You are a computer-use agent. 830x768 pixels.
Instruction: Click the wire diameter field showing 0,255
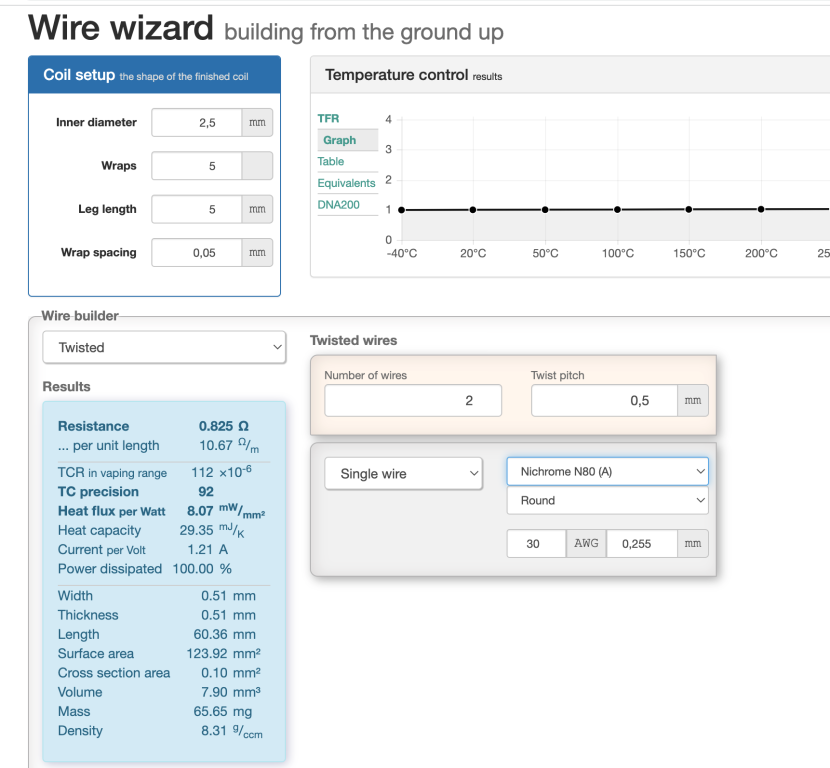(642, 544)
